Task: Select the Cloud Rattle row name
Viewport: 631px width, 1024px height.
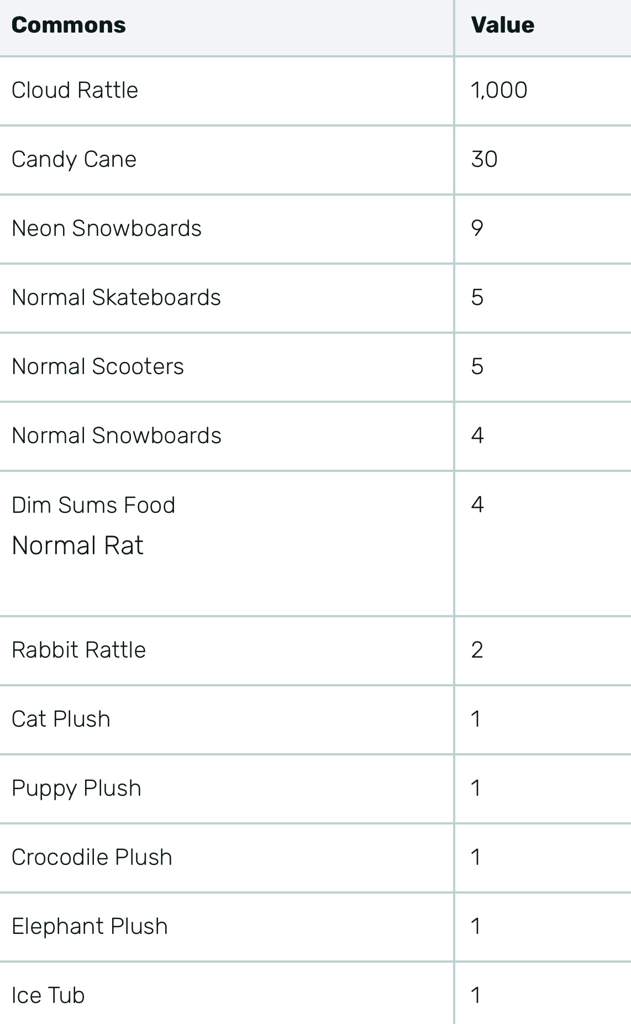Action: [74, 90]
